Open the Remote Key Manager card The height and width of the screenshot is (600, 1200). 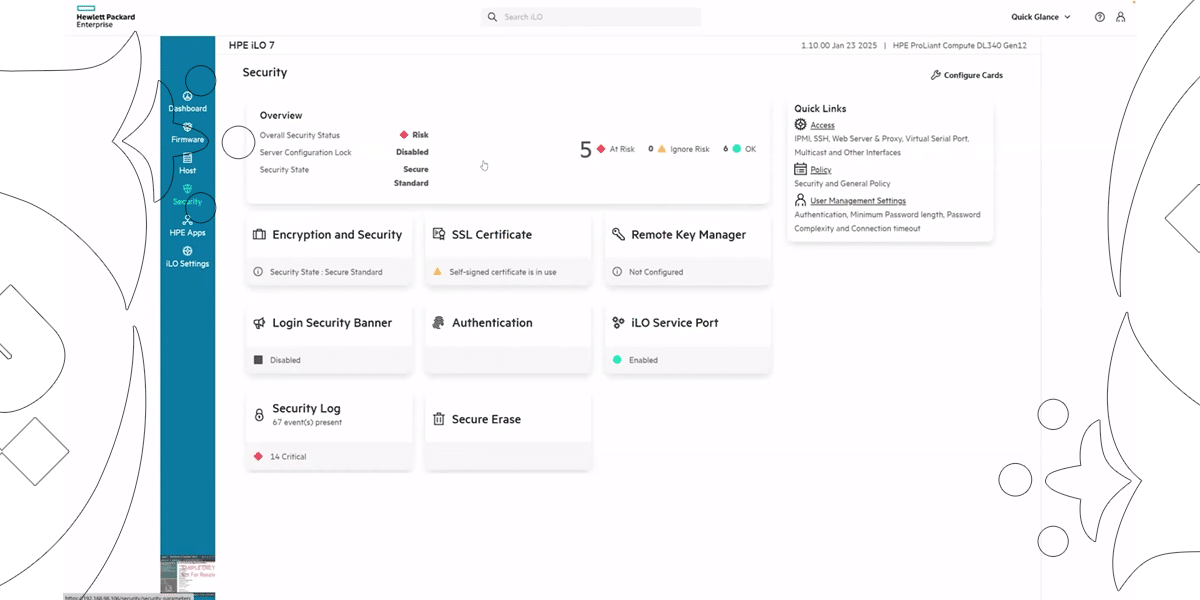click(x=687, y=235)
